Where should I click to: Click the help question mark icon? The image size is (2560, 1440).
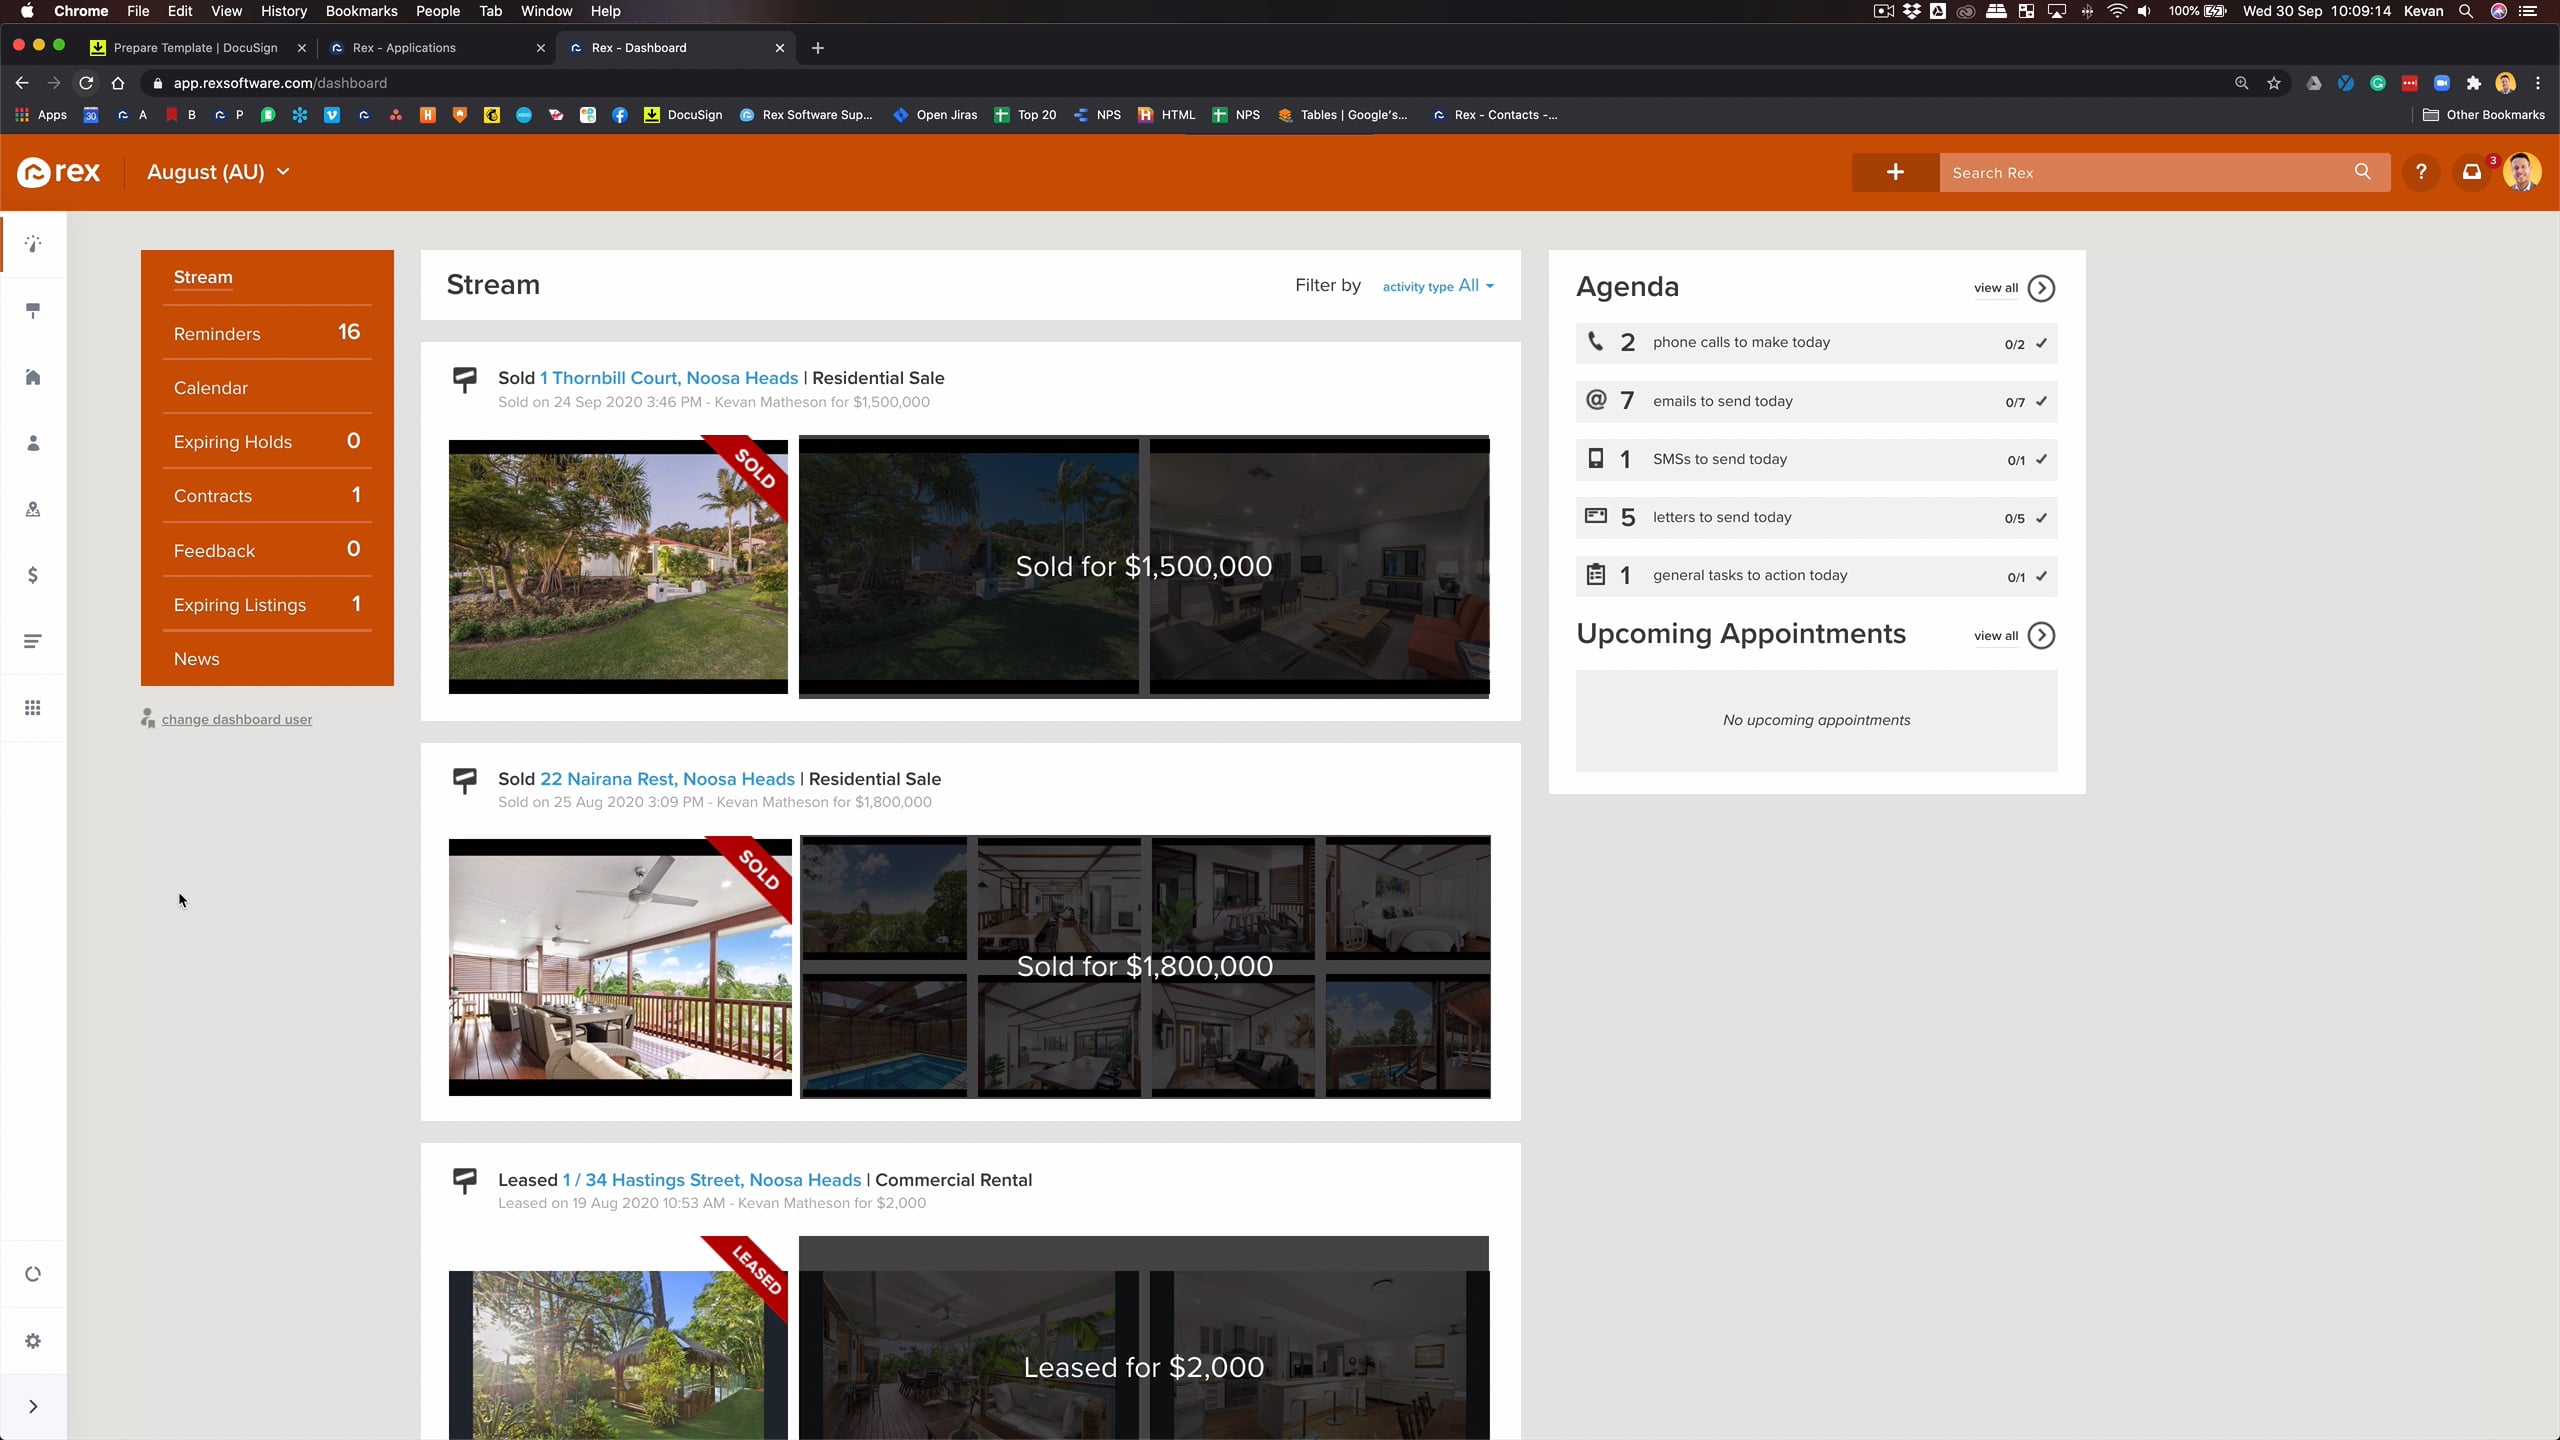tap(2421, 172)
